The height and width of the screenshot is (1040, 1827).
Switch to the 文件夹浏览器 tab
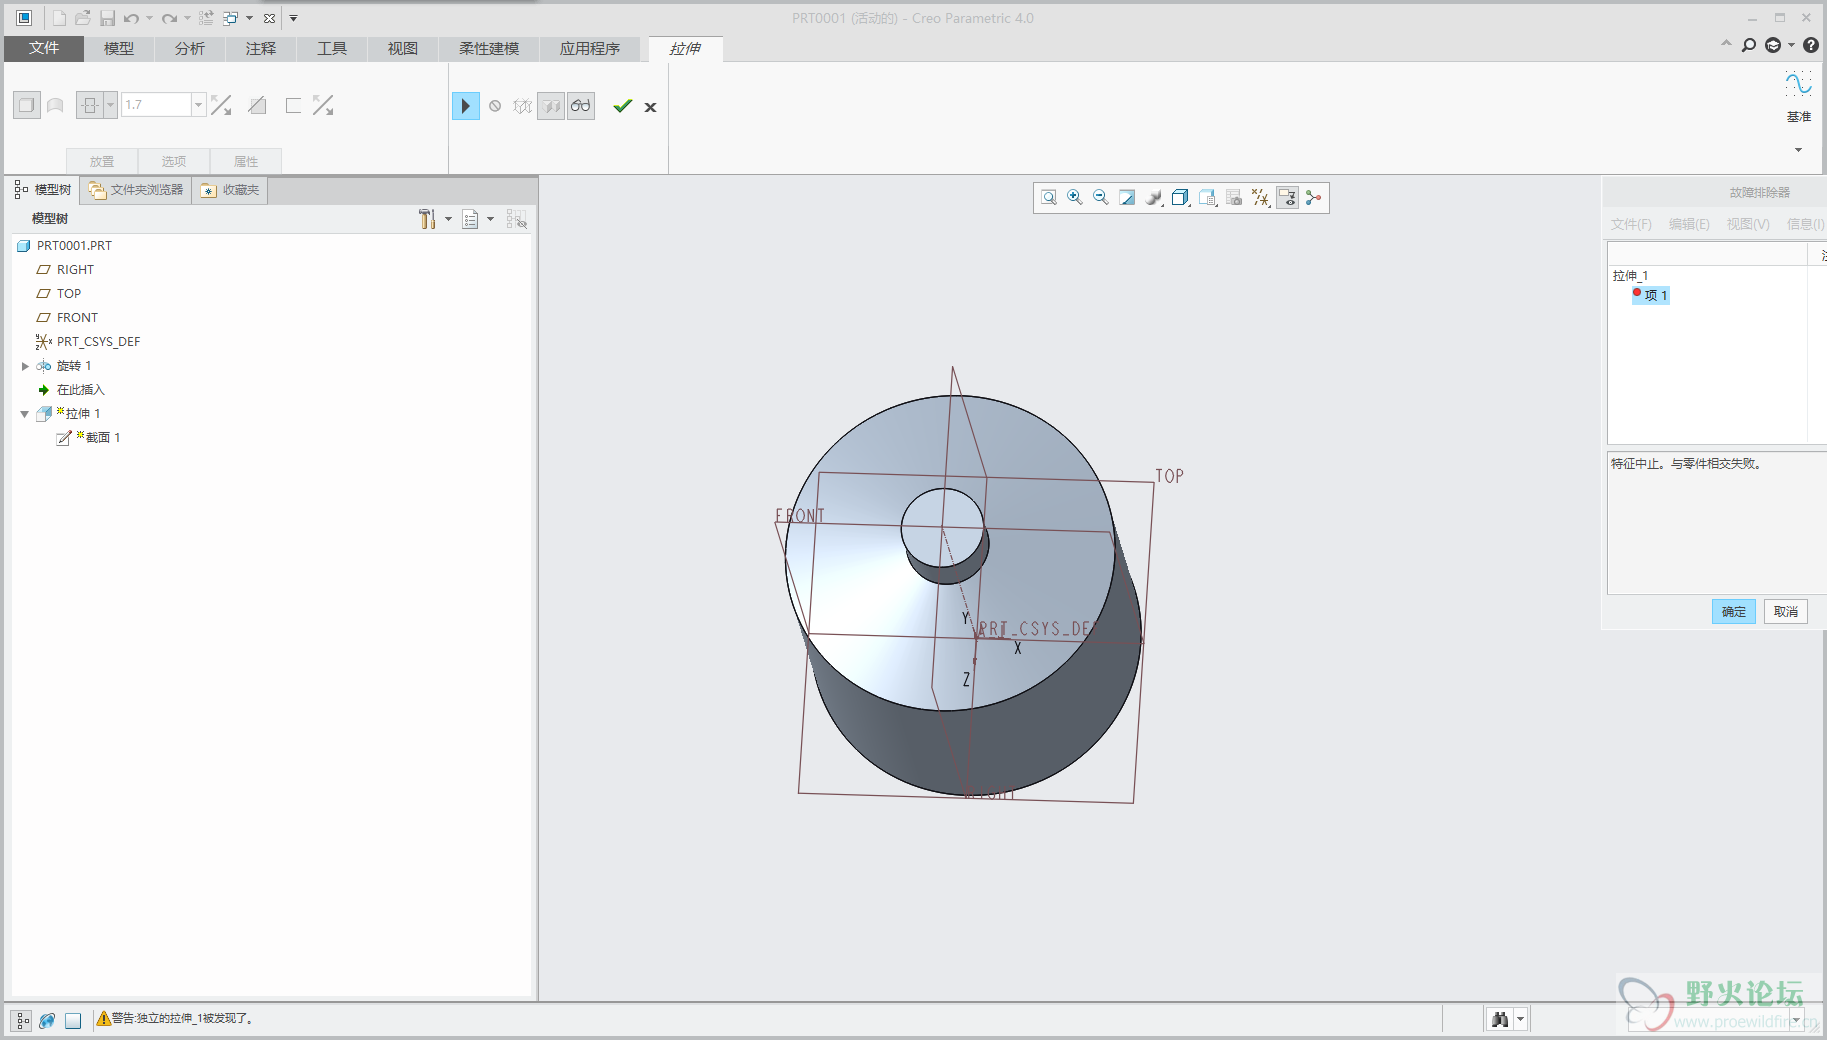tap(136, 190)
